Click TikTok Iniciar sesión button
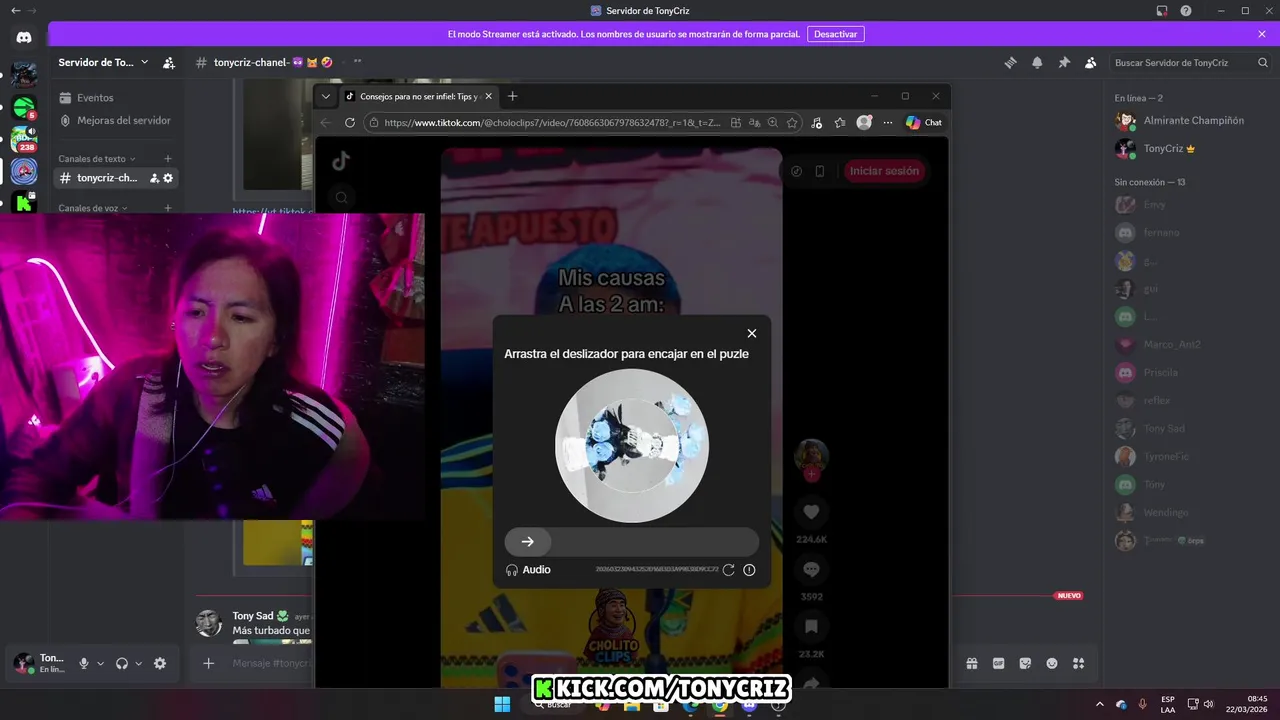The image size is (1280, 720). (x=884, y=171)
